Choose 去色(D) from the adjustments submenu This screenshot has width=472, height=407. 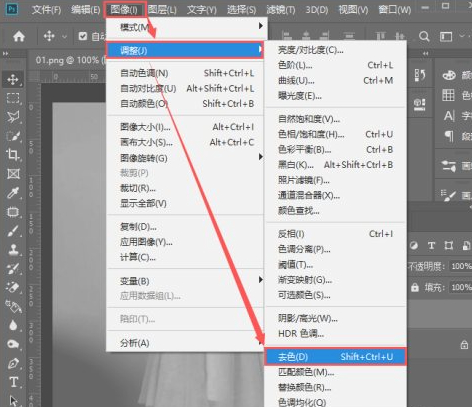pos(336,357)
